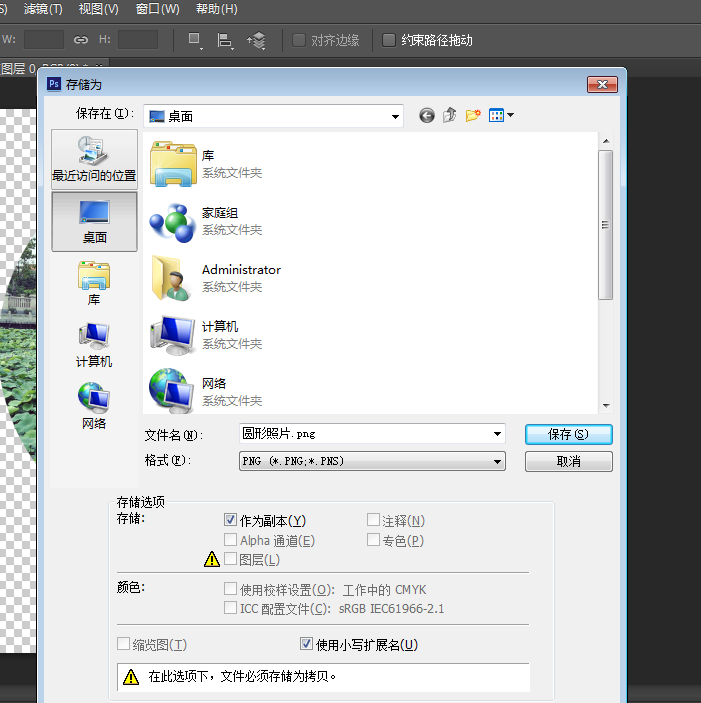Toggle 使用小写扩展名(U) checkbox

point(306,644)
